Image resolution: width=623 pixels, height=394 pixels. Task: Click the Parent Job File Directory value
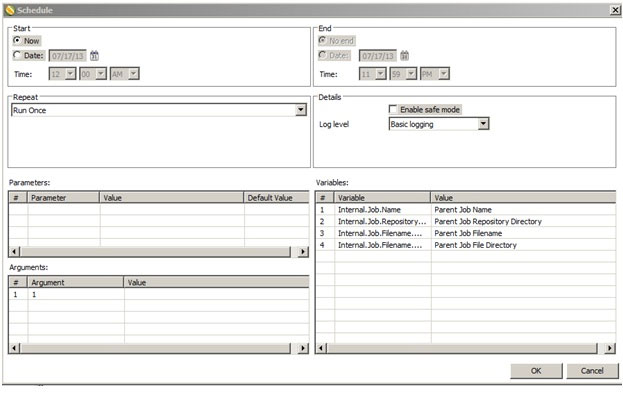tap(475, 245)
